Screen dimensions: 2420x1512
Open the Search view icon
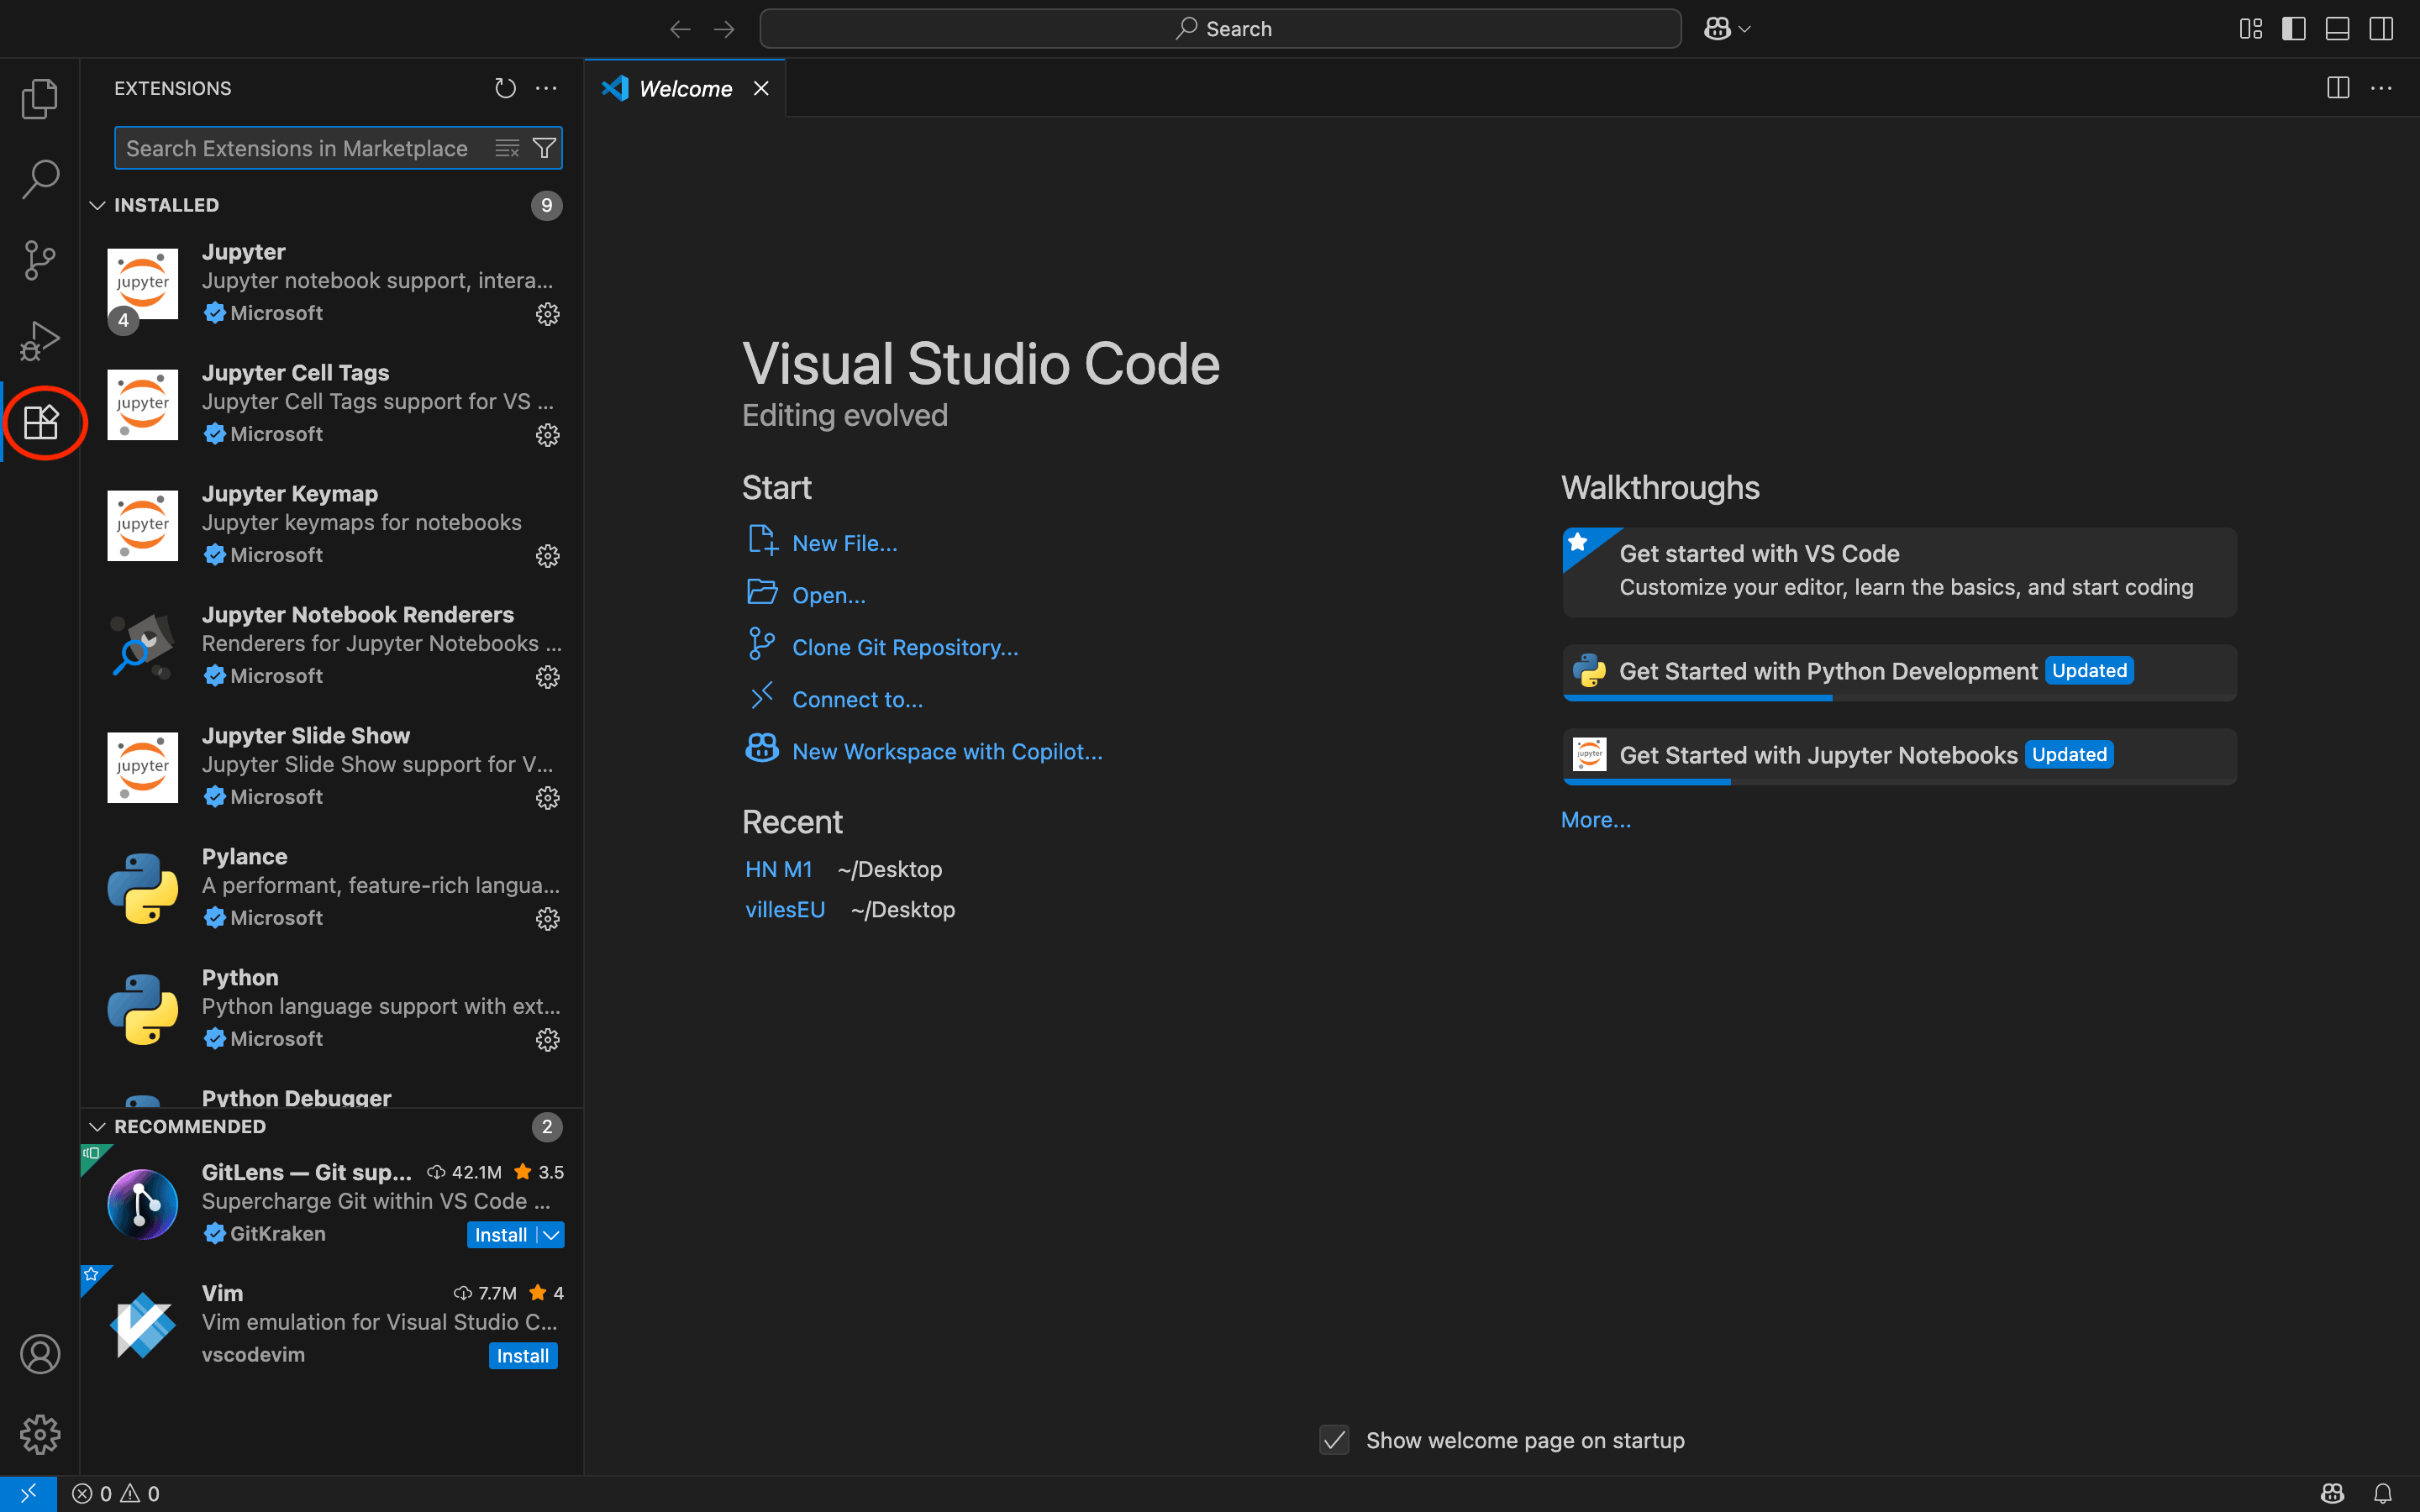tap(40, 178)
